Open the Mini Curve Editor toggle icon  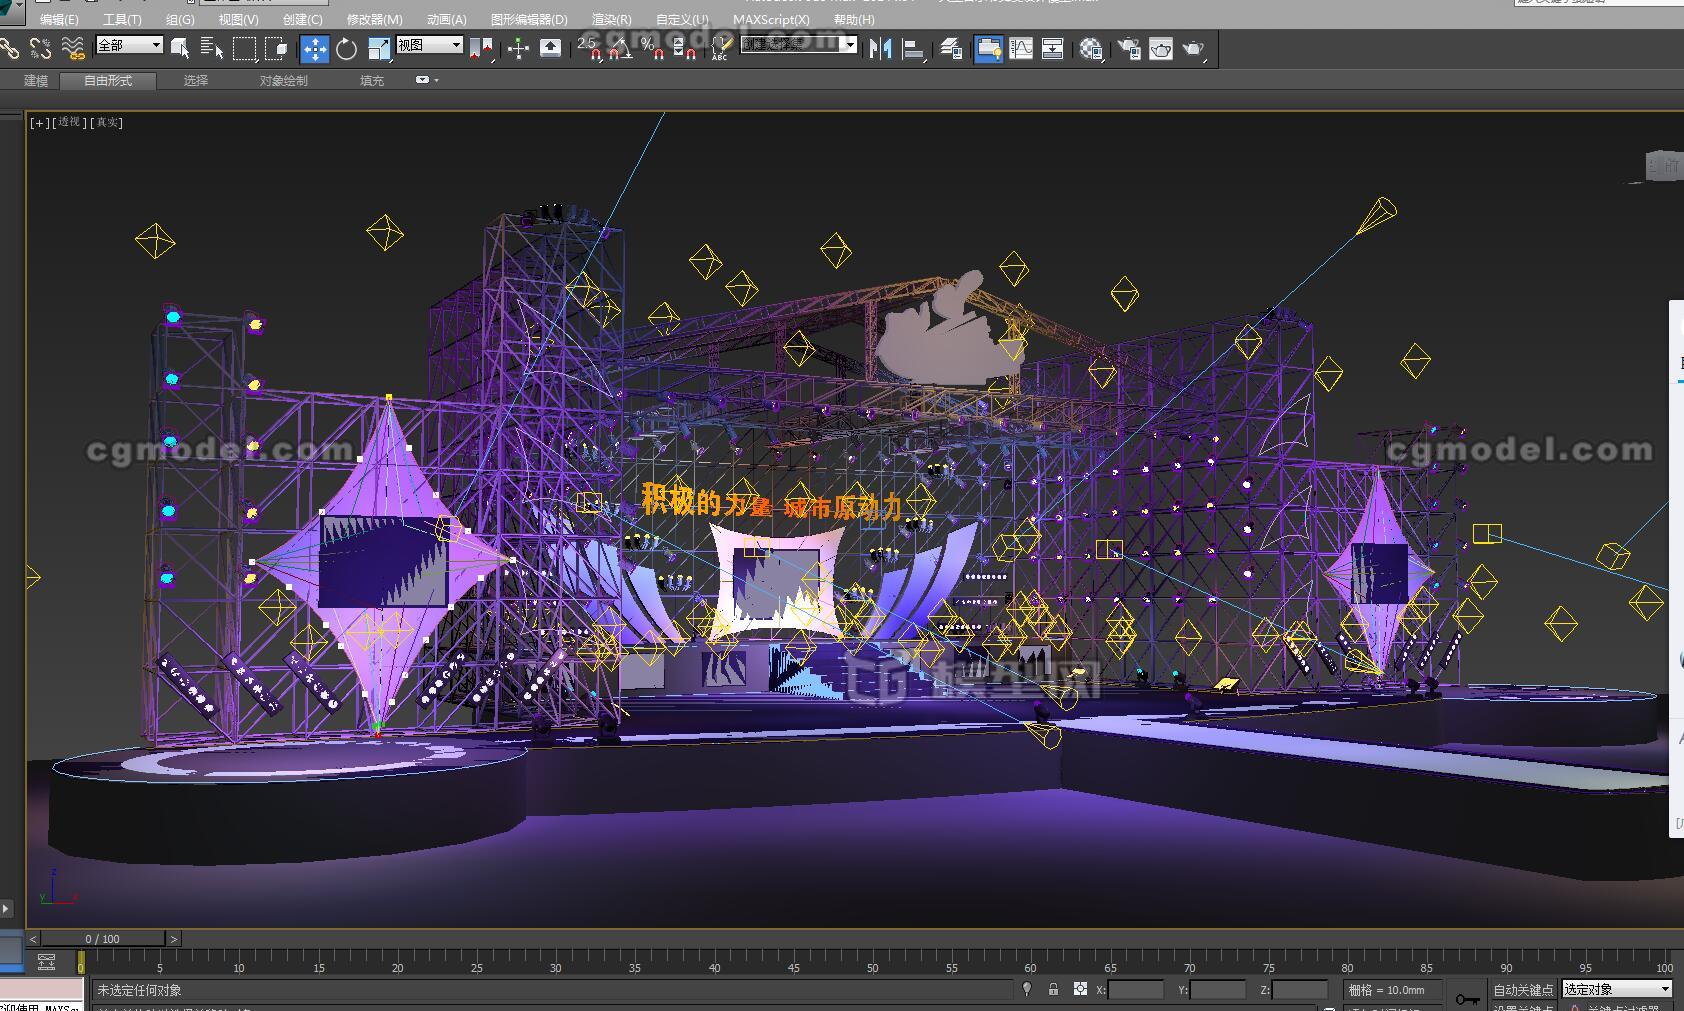47,962
